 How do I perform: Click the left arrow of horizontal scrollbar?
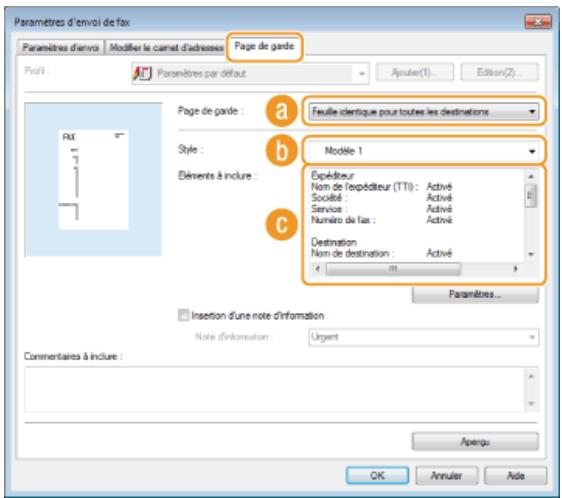tap(317, 269)
